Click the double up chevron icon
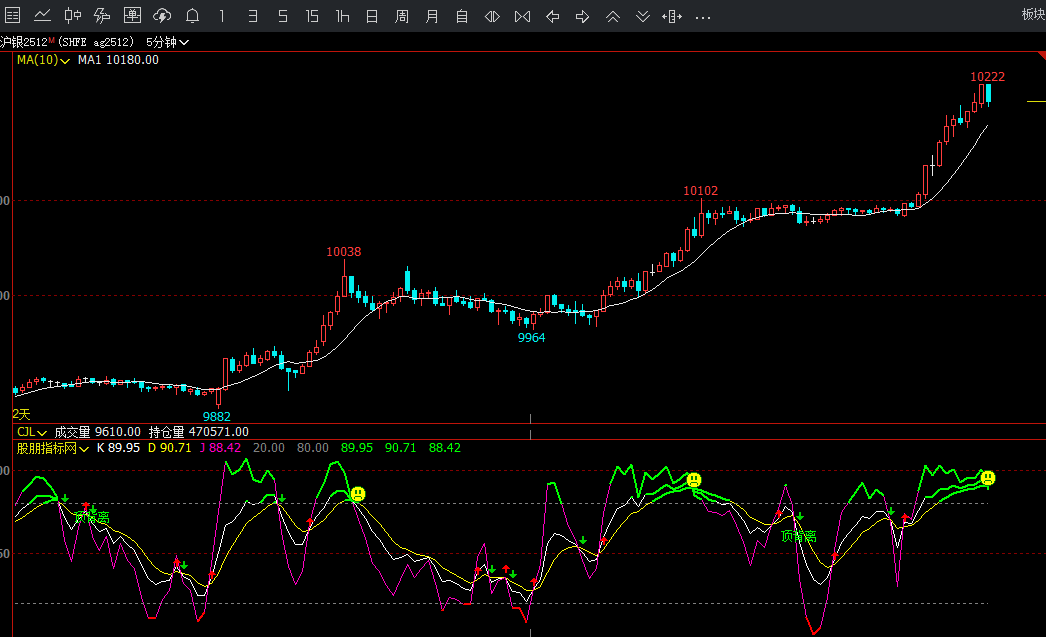This screenshot has height=637, width=1046. click(x=612, y=16)
